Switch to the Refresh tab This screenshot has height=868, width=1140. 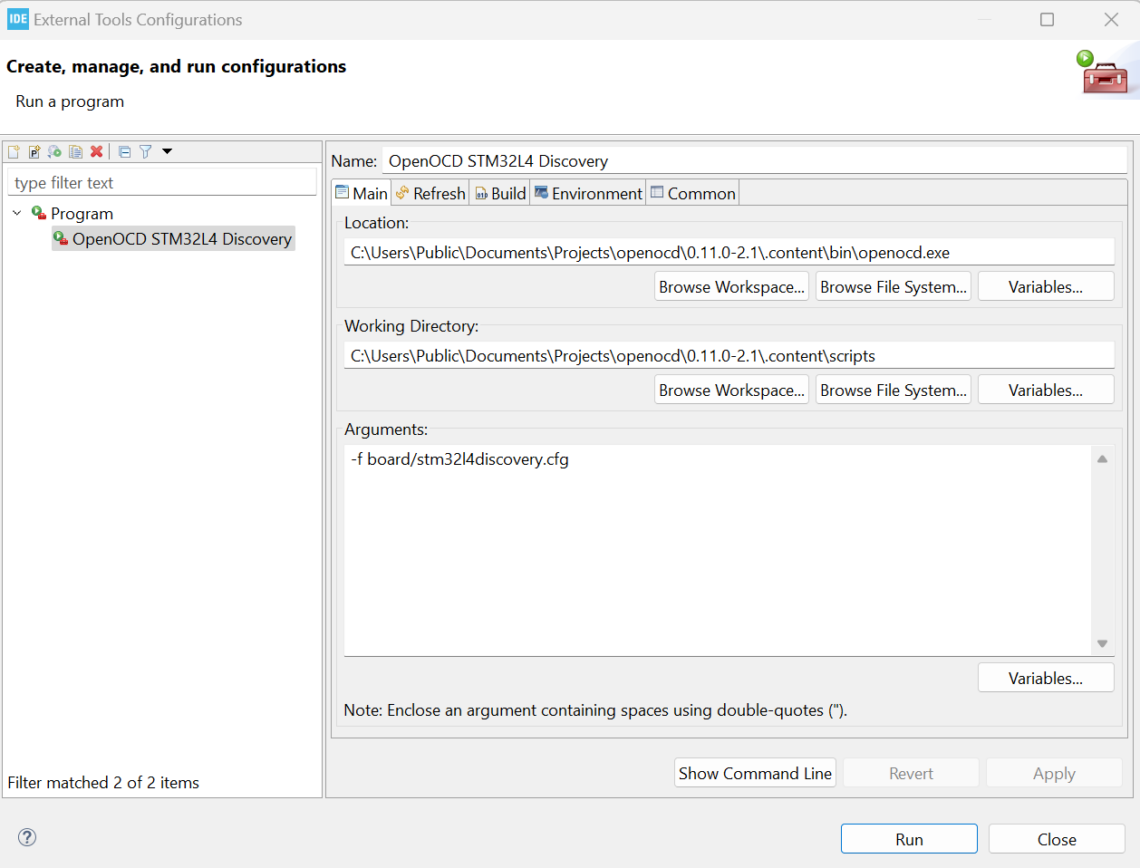430,193
